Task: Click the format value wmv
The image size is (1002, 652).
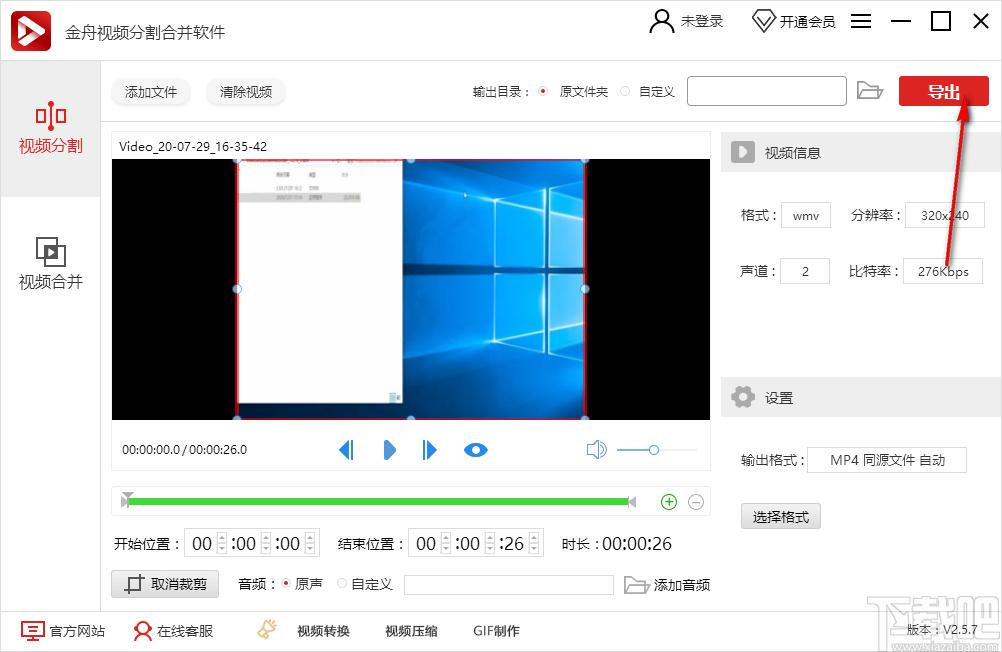Action: coord(805,215)
